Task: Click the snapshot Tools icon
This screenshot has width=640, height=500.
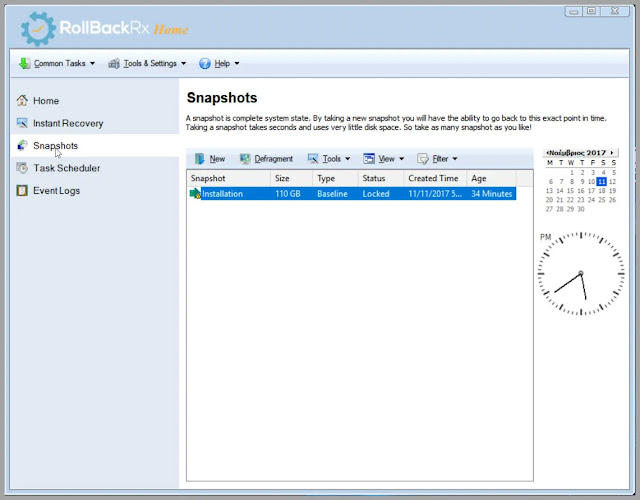Action: point(313,159)
